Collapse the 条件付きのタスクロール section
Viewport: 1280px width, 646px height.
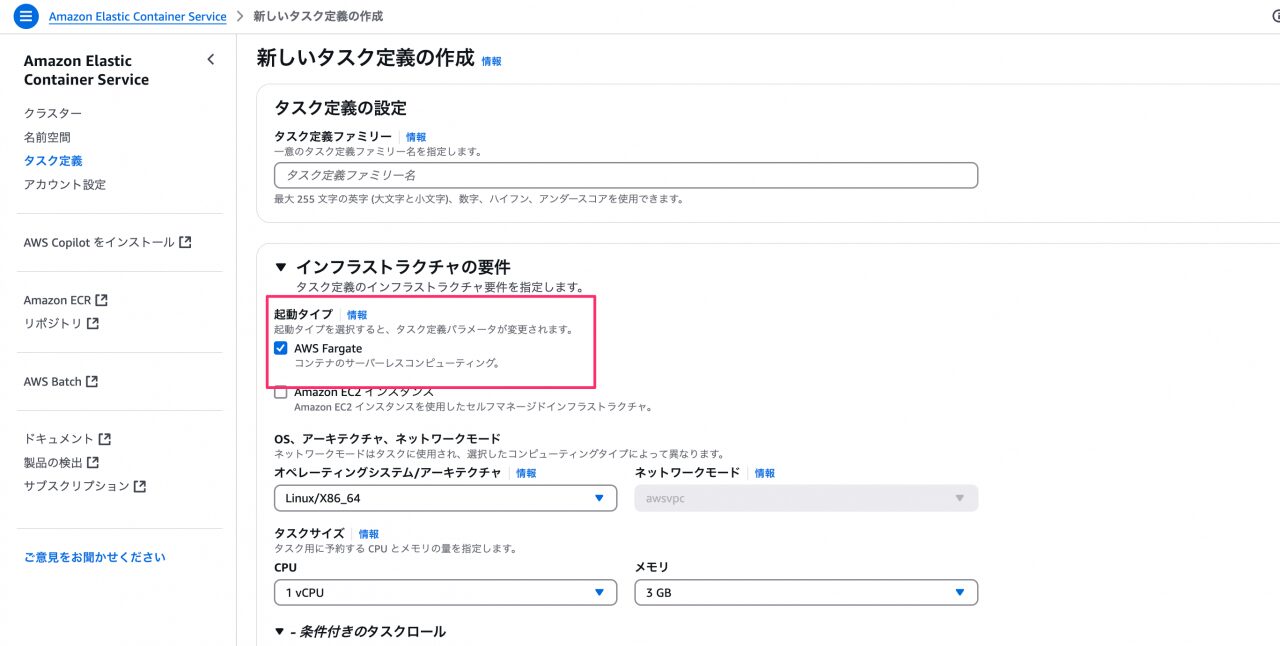tap(280, 632)
